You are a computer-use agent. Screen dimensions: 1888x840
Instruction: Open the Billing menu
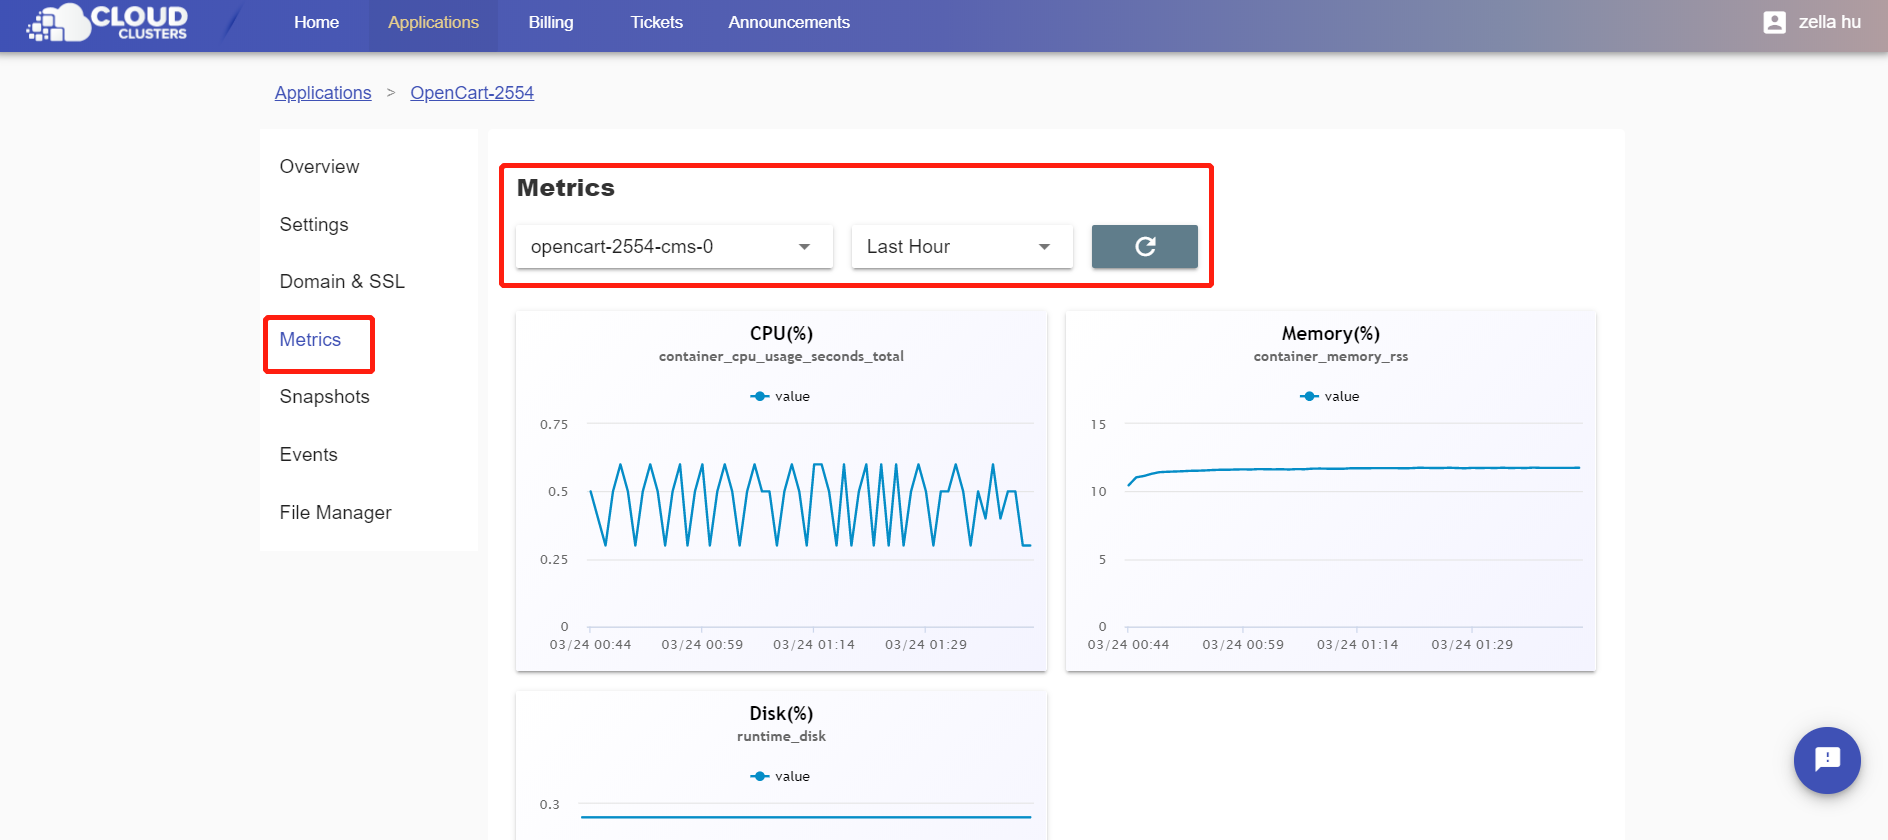tap(551, 22)
